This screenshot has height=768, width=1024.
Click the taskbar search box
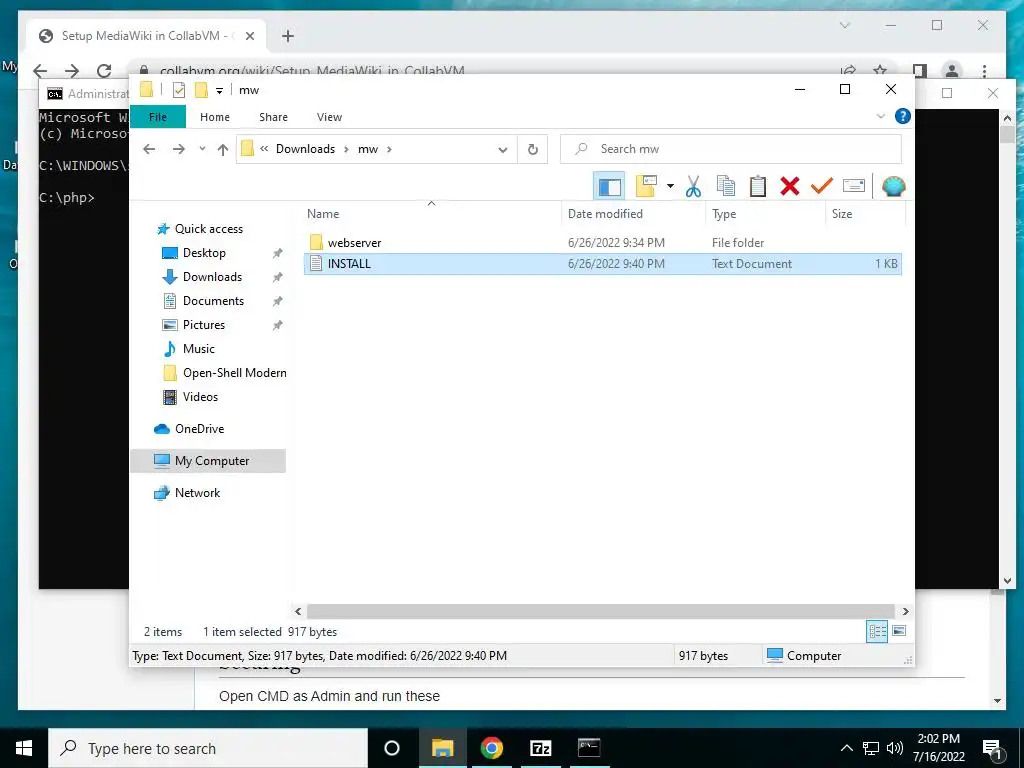[x=208, y=748]
